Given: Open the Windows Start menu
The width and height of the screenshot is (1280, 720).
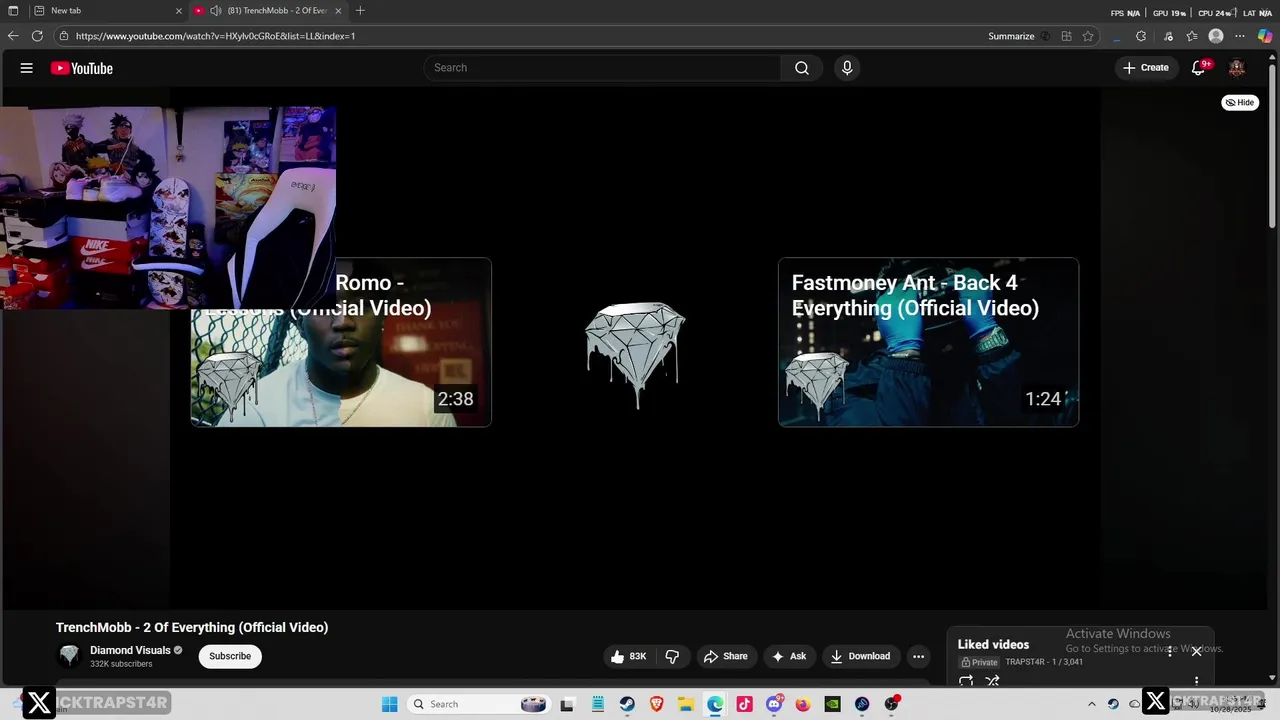Looking at the screenshot, I should 389,704.
